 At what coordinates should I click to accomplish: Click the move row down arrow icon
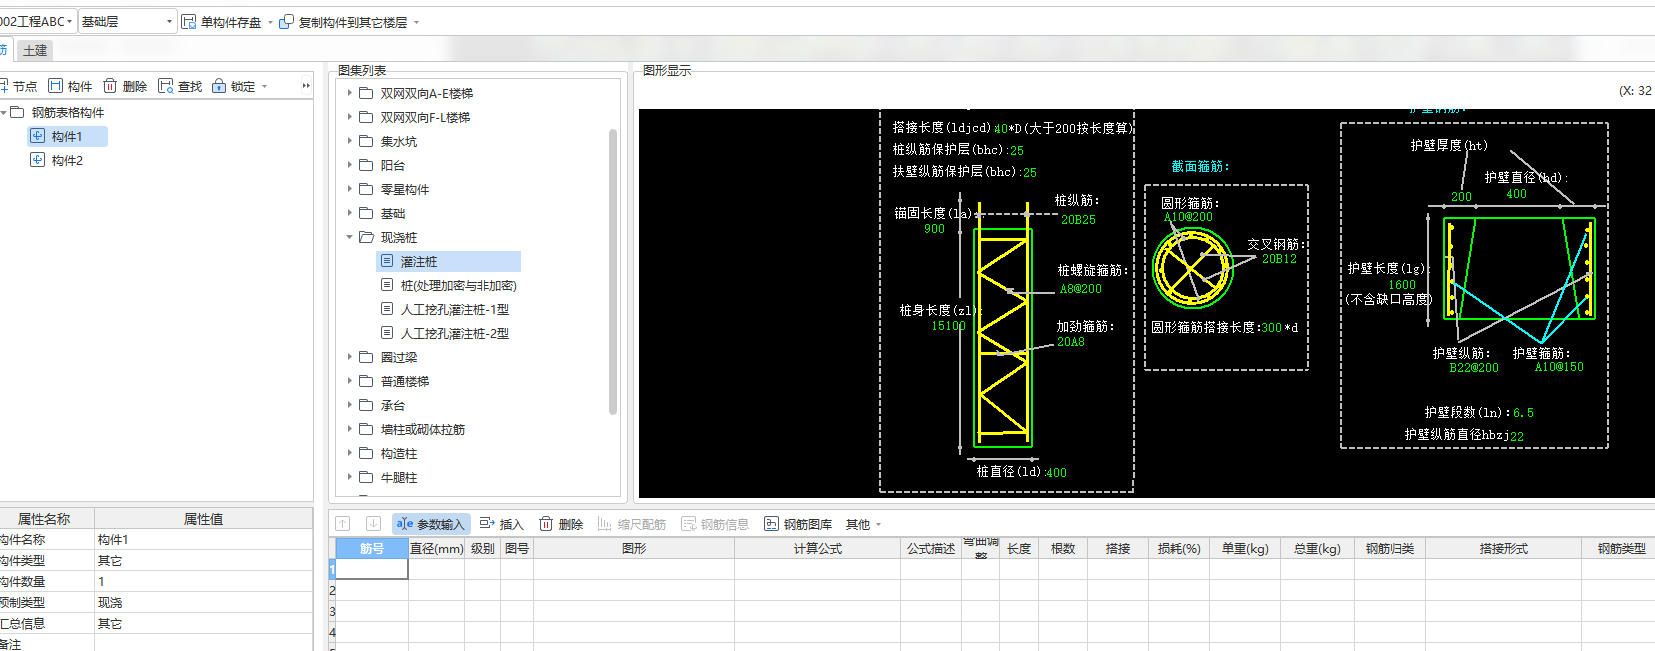373,524
